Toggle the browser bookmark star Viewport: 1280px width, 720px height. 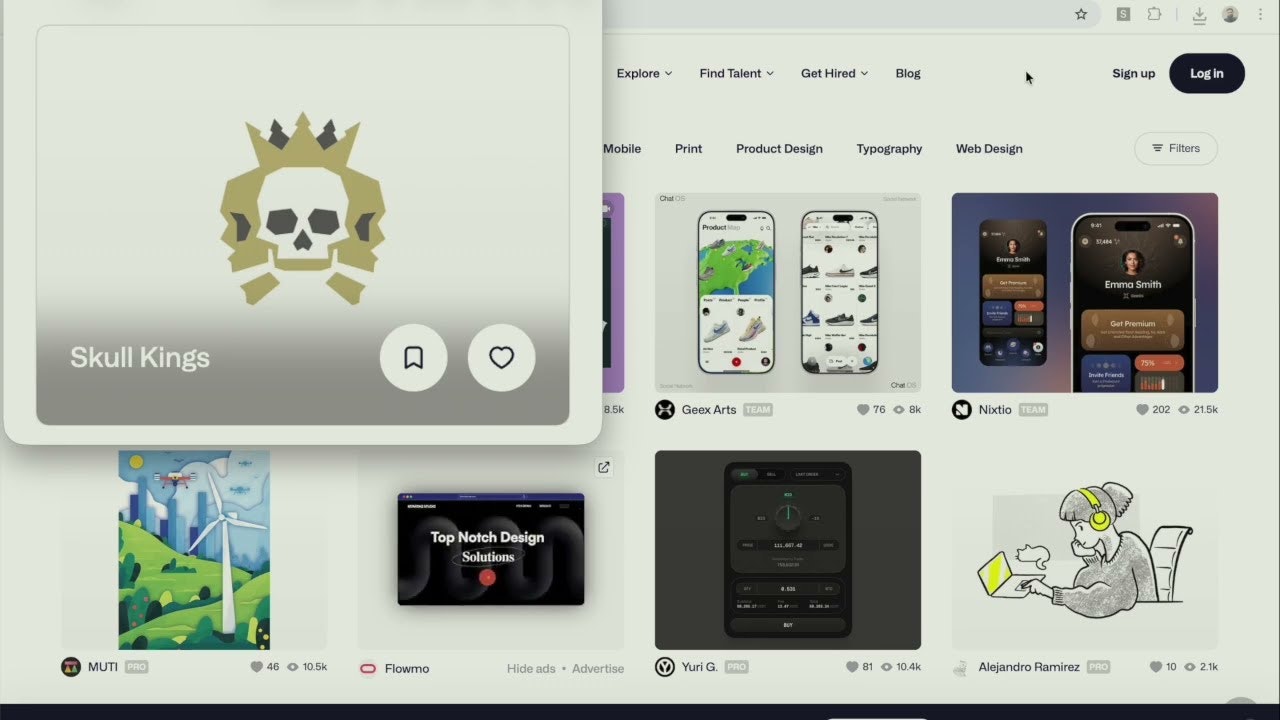pos(1081,14)
